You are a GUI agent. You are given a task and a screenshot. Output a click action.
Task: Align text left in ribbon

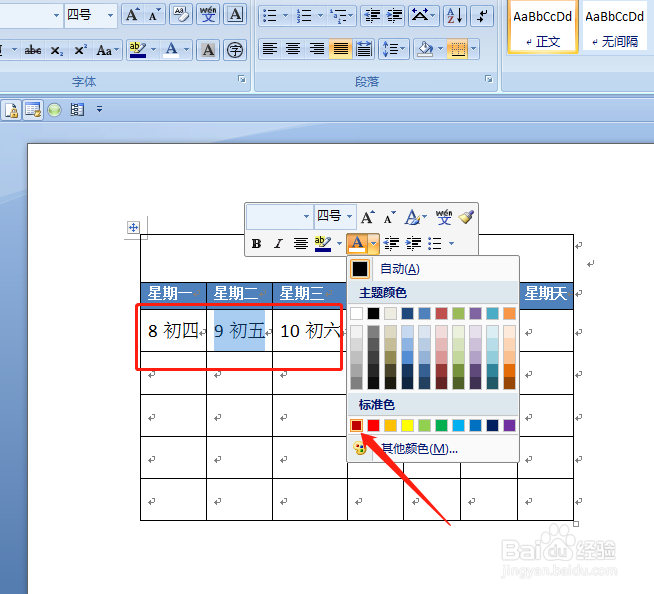(270, 49)
